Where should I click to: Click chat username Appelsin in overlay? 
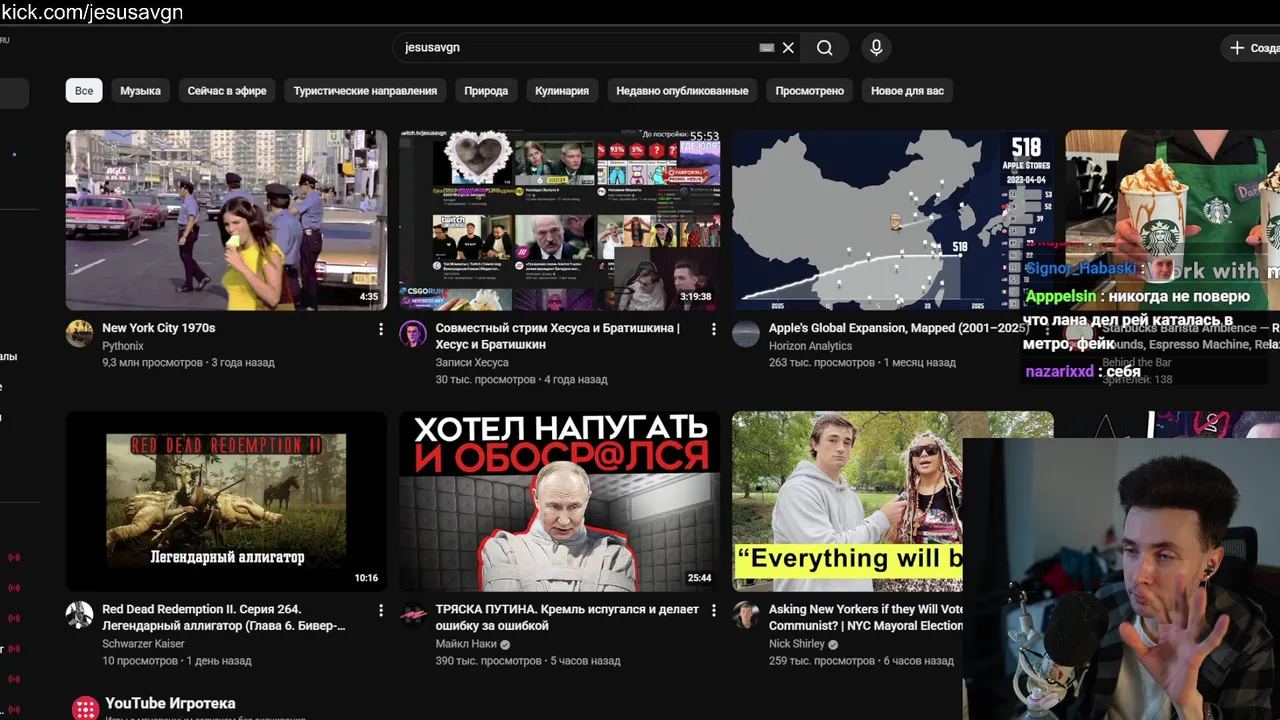click(x=1061, y=297)
